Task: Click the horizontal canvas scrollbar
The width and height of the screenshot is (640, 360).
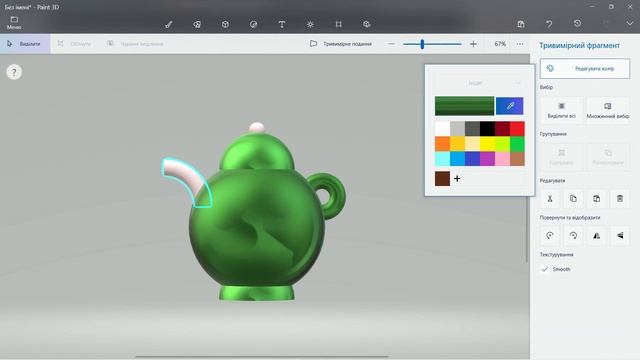Action: coord(261,357)
